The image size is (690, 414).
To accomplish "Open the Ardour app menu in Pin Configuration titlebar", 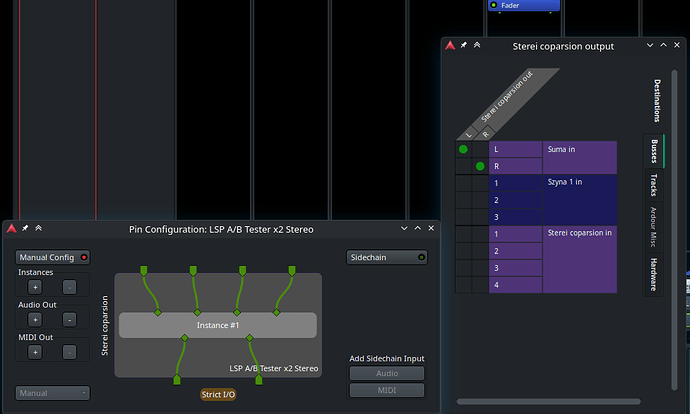I will tap(11, 228).
